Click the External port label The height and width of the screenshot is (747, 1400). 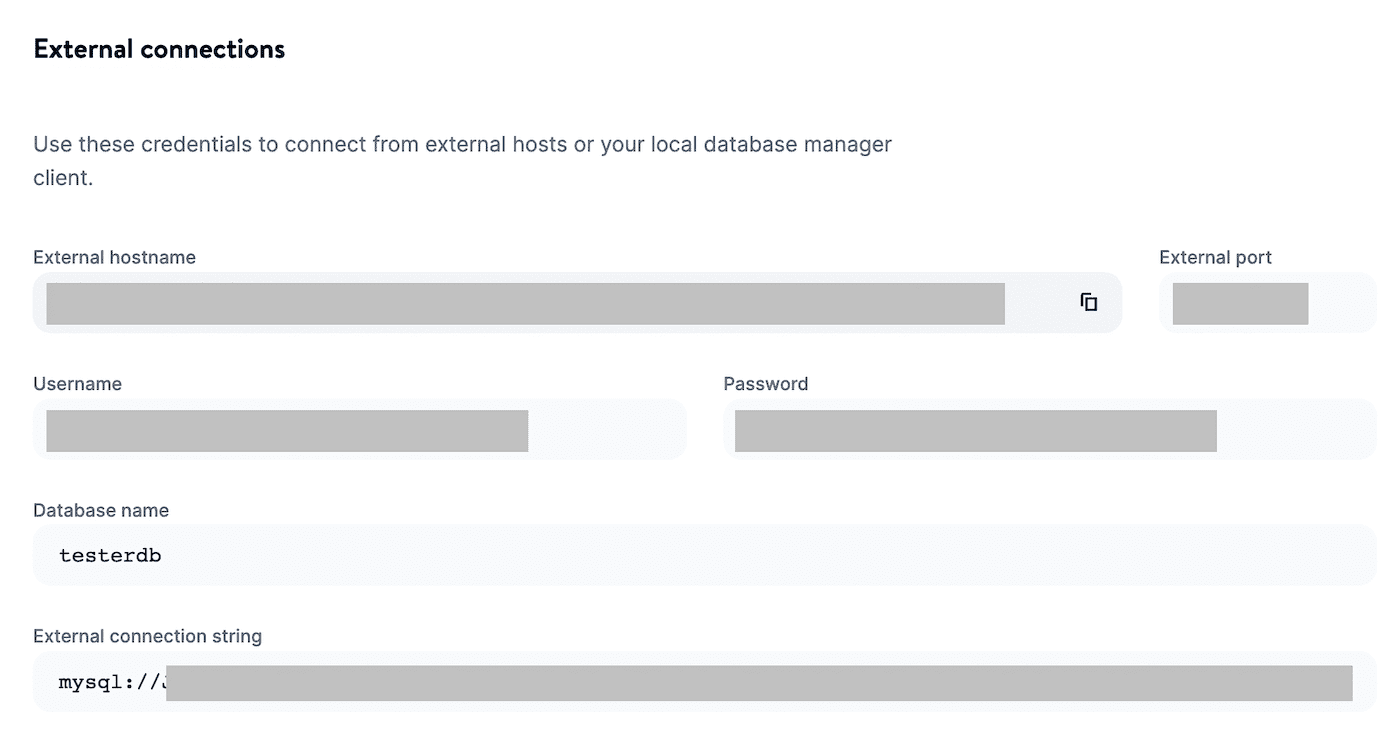(1215, 257)
